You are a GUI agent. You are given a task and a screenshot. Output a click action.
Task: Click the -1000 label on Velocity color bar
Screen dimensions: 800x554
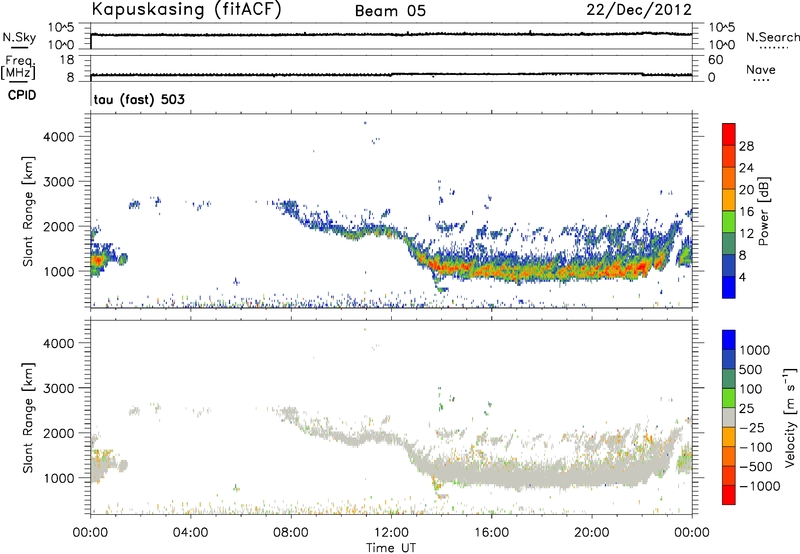point(759,486)
